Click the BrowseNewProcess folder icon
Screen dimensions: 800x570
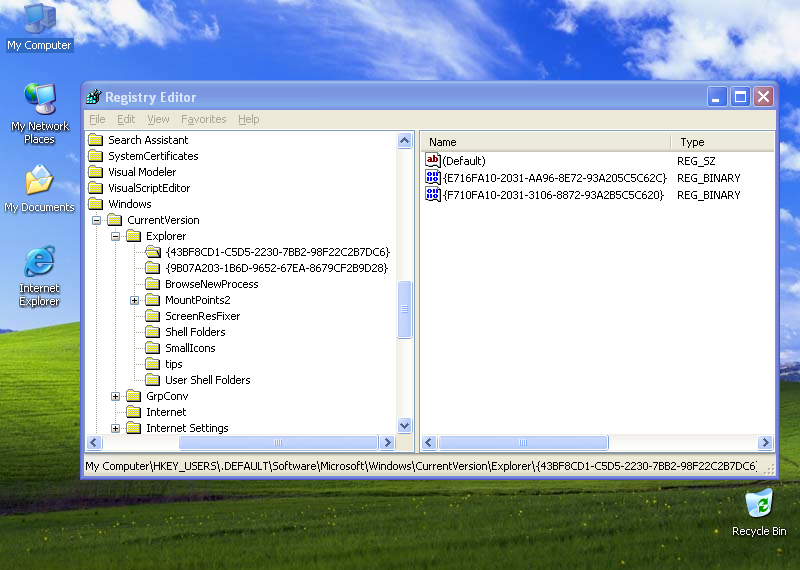(152, 284)
